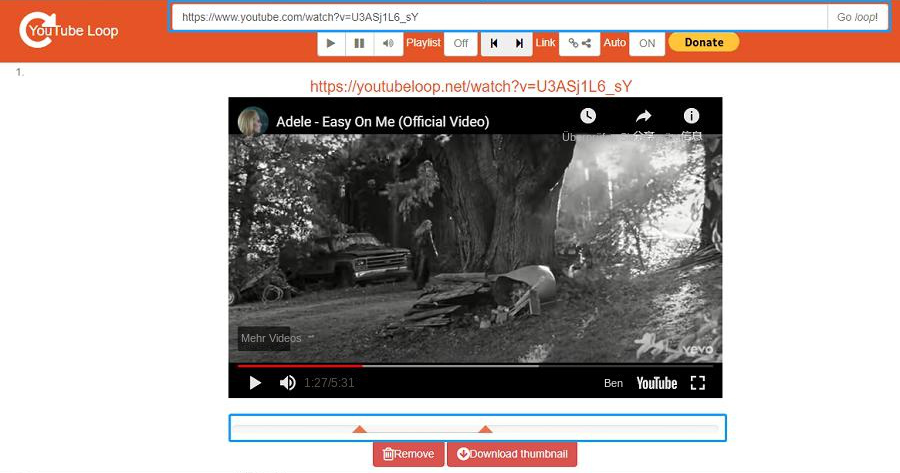Click the toolbar pause button
This screenshot has width=900, height=473.
click(x=359, y=43)
